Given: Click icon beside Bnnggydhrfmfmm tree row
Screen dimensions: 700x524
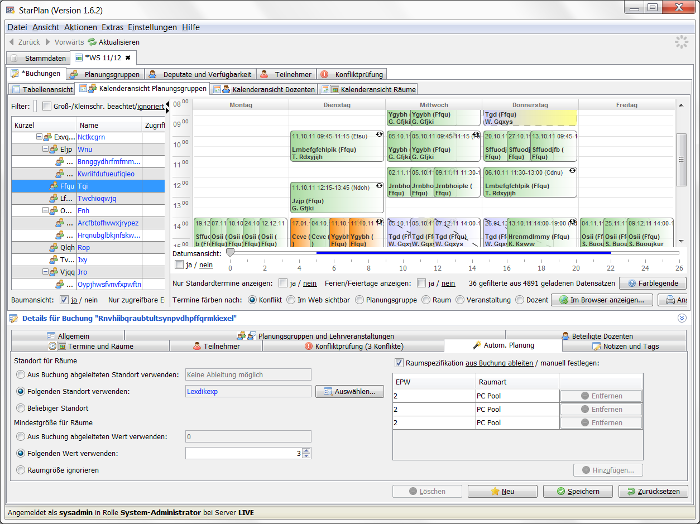Looking at the screenshot, I should click(59, 161).
